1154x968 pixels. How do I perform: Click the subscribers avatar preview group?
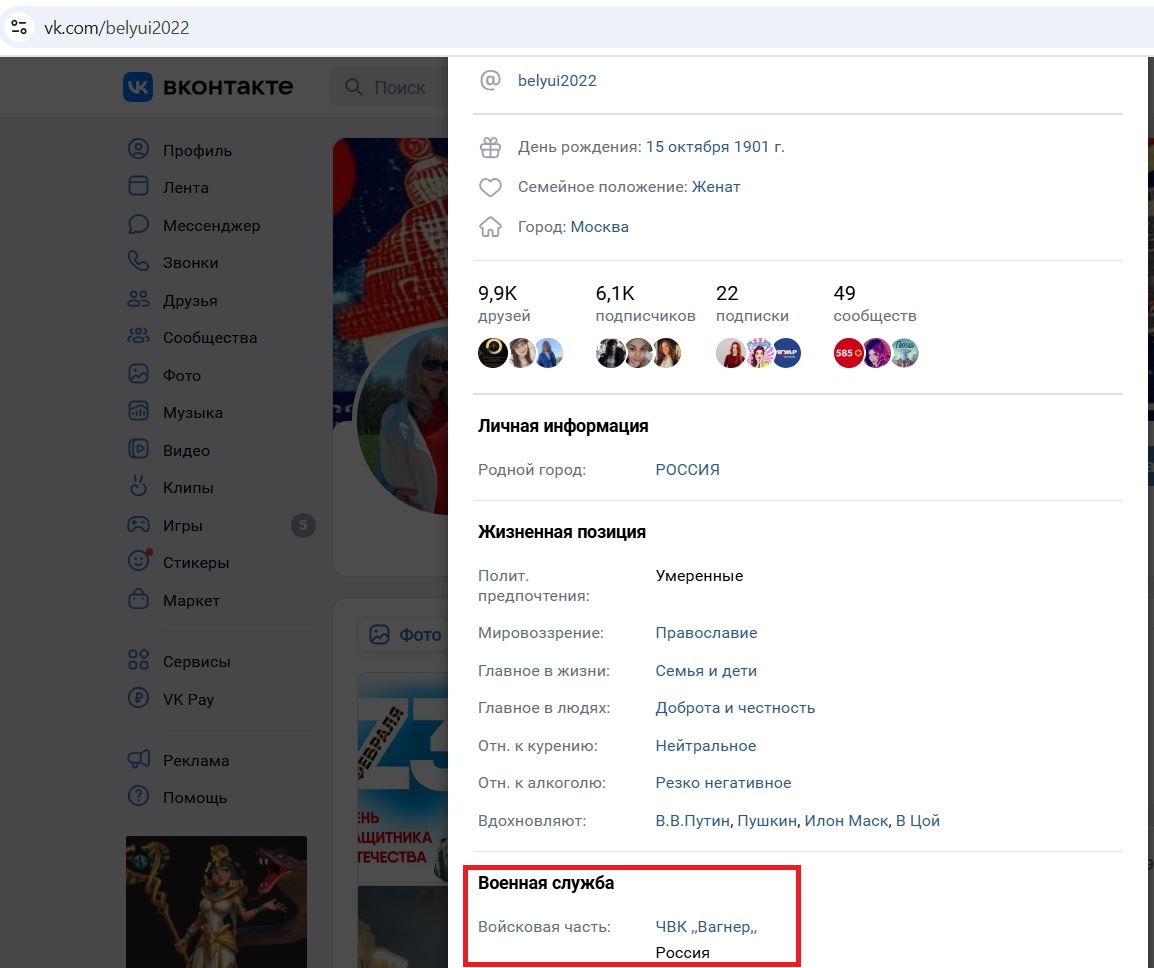[x=638, y=353]
